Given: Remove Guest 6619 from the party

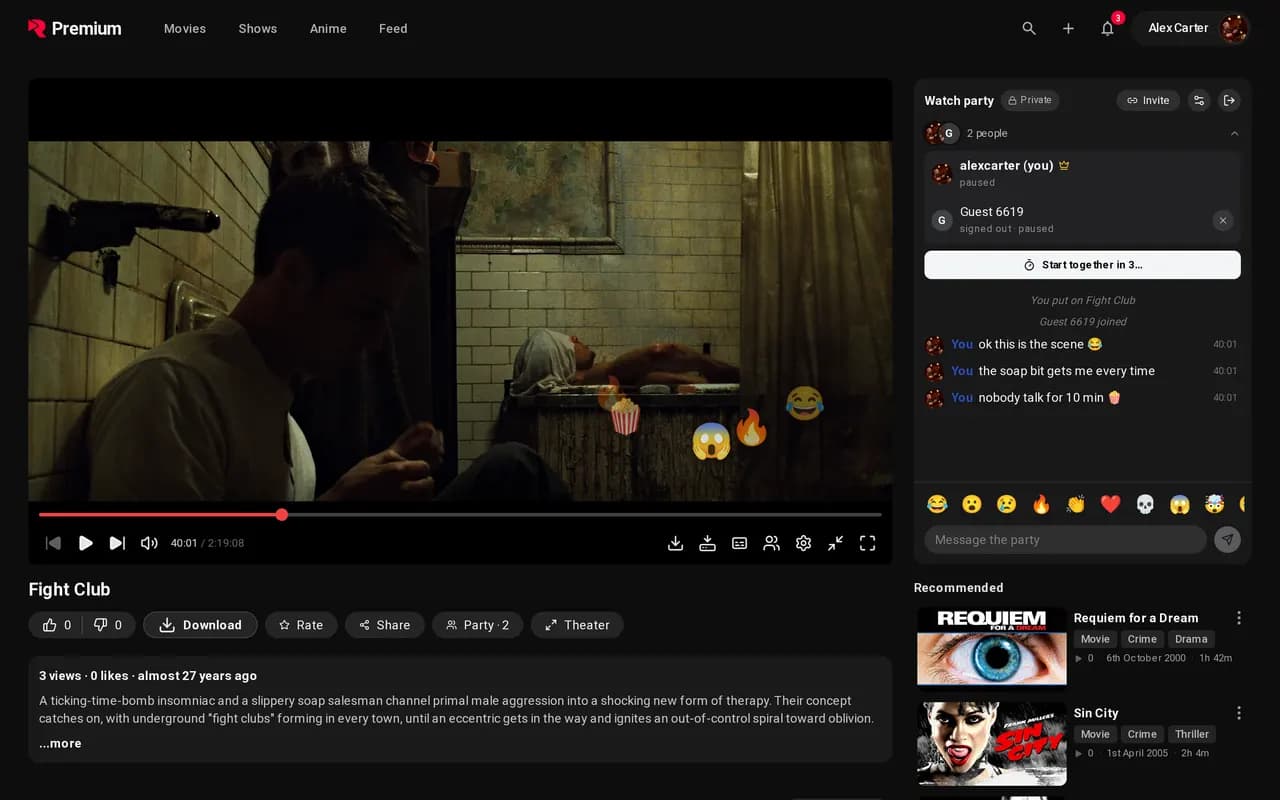Looking at the screenshot, I should (x=1223, y=220).
